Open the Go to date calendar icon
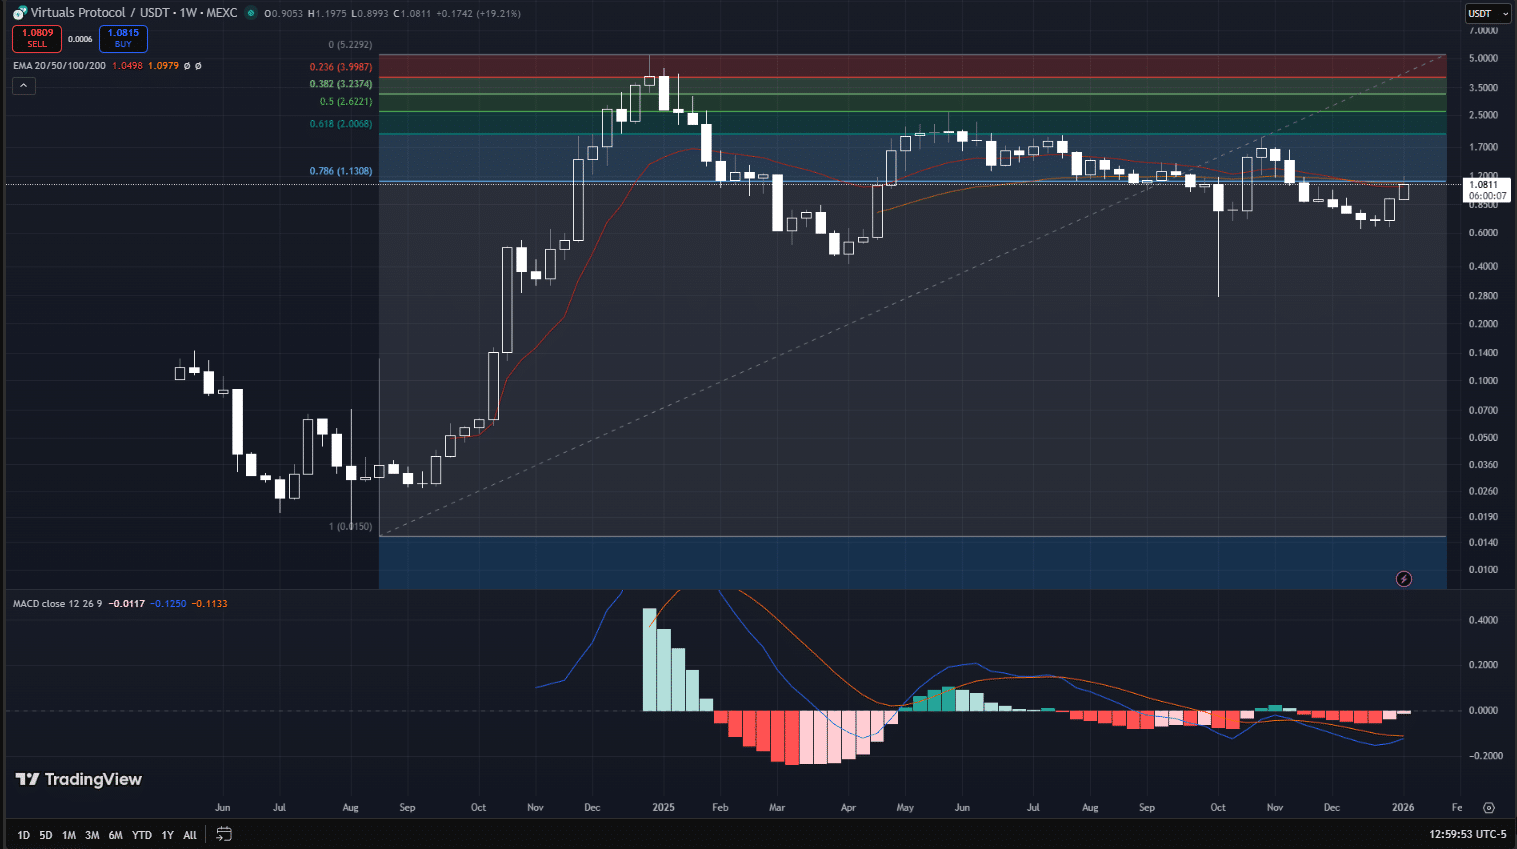1517x849 pixels. pos(224,834)
